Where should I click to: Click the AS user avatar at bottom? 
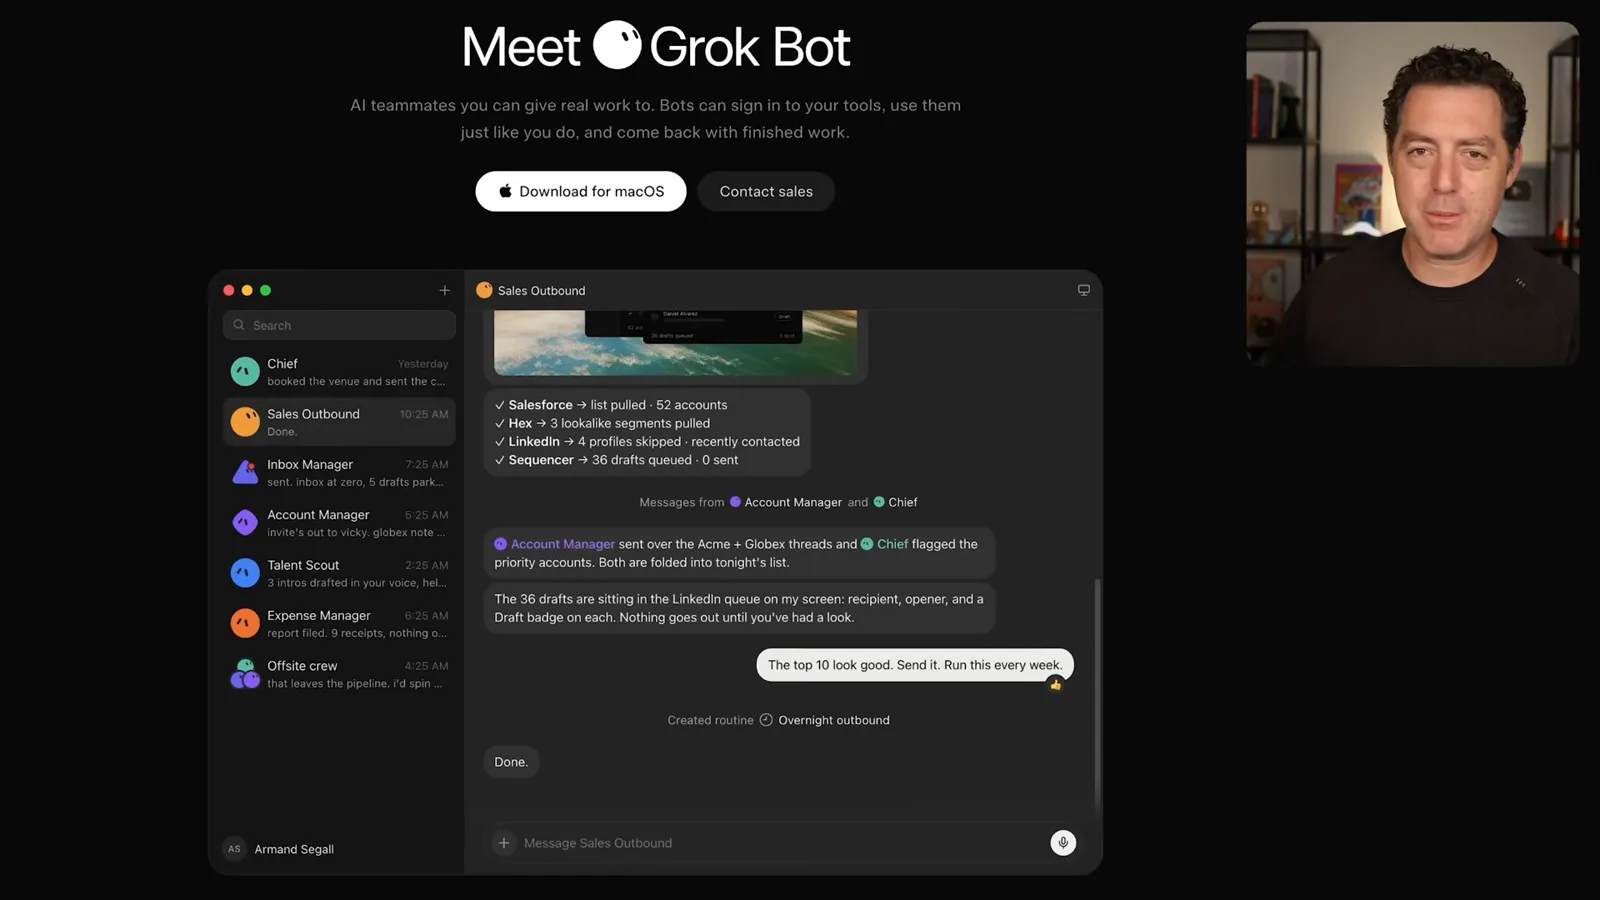coord(234,849)
